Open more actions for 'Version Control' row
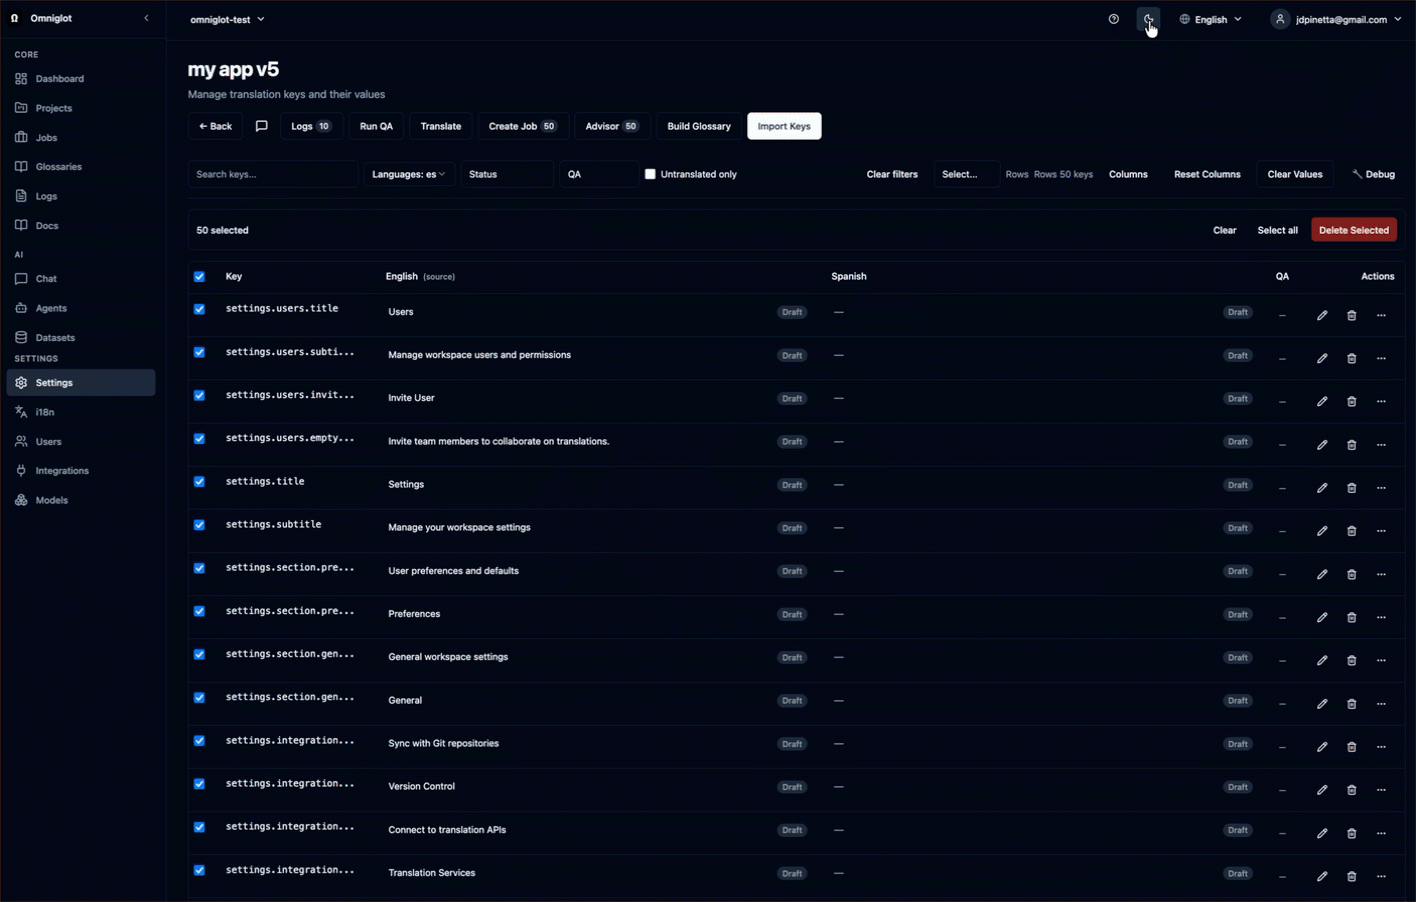1416x902 pixels. [x=1381, y=790]
